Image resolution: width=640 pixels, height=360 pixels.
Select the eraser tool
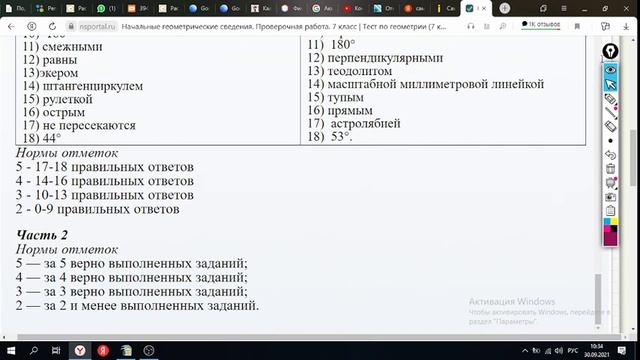click(610, 127)
